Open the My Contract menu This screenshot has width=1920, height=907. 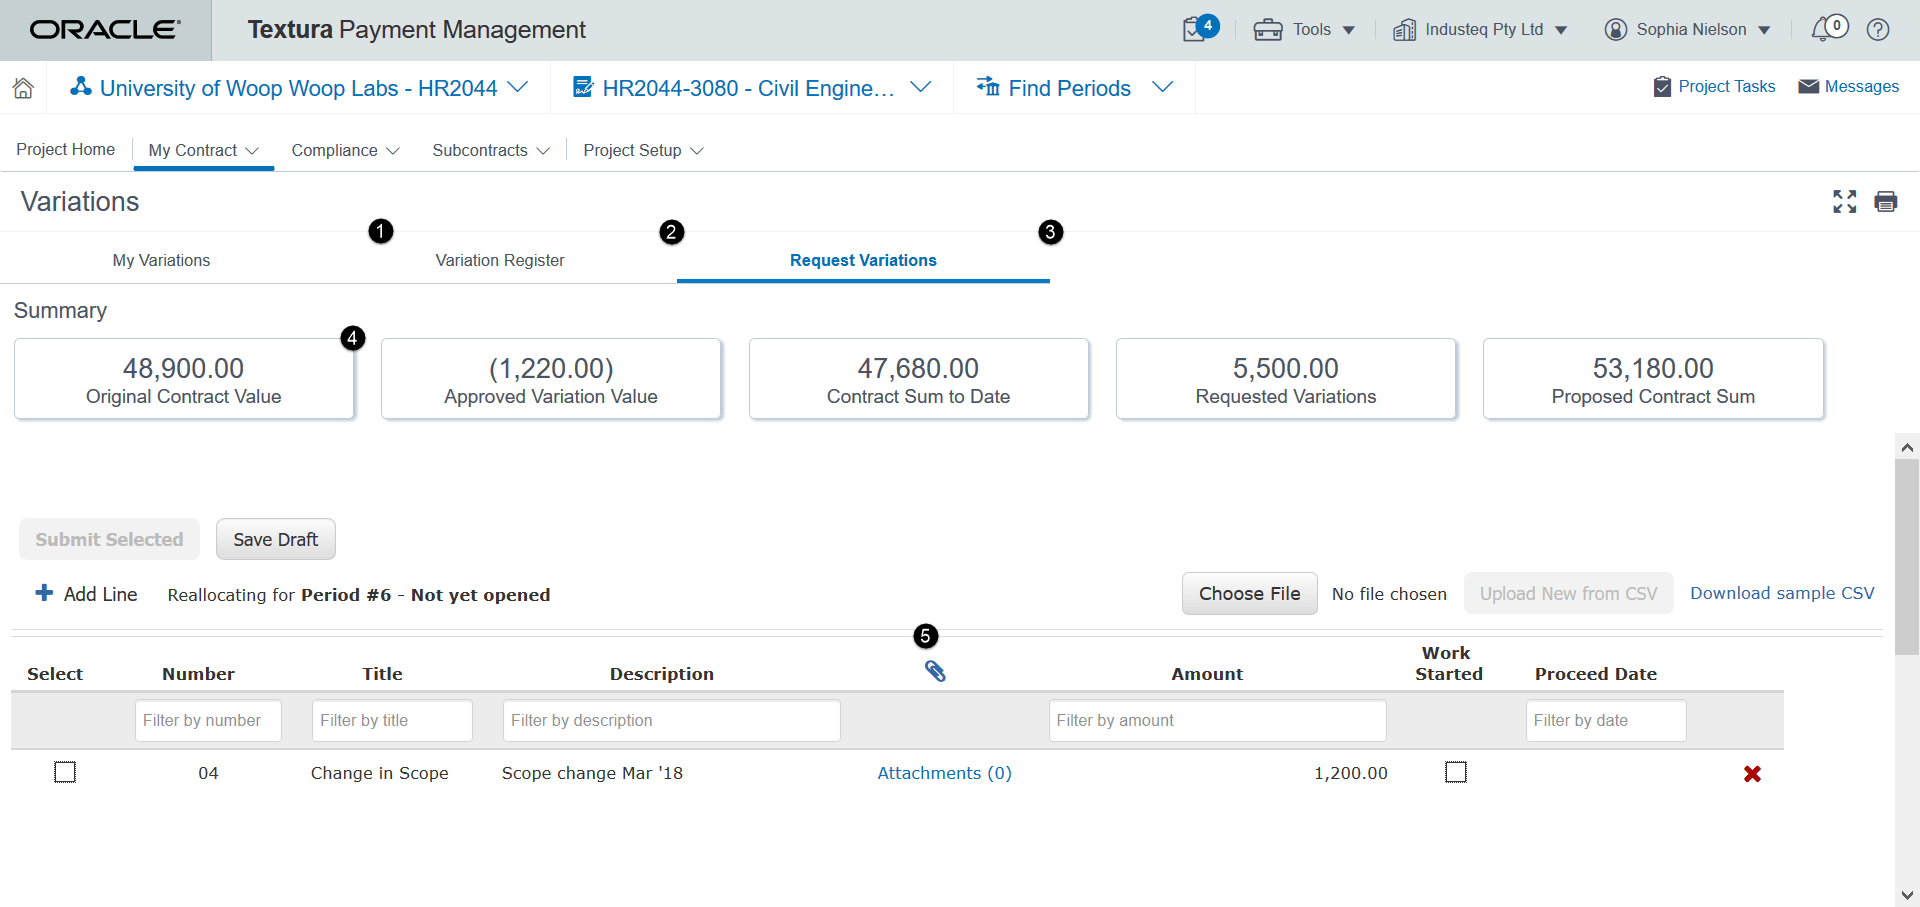tap(204, 150)
